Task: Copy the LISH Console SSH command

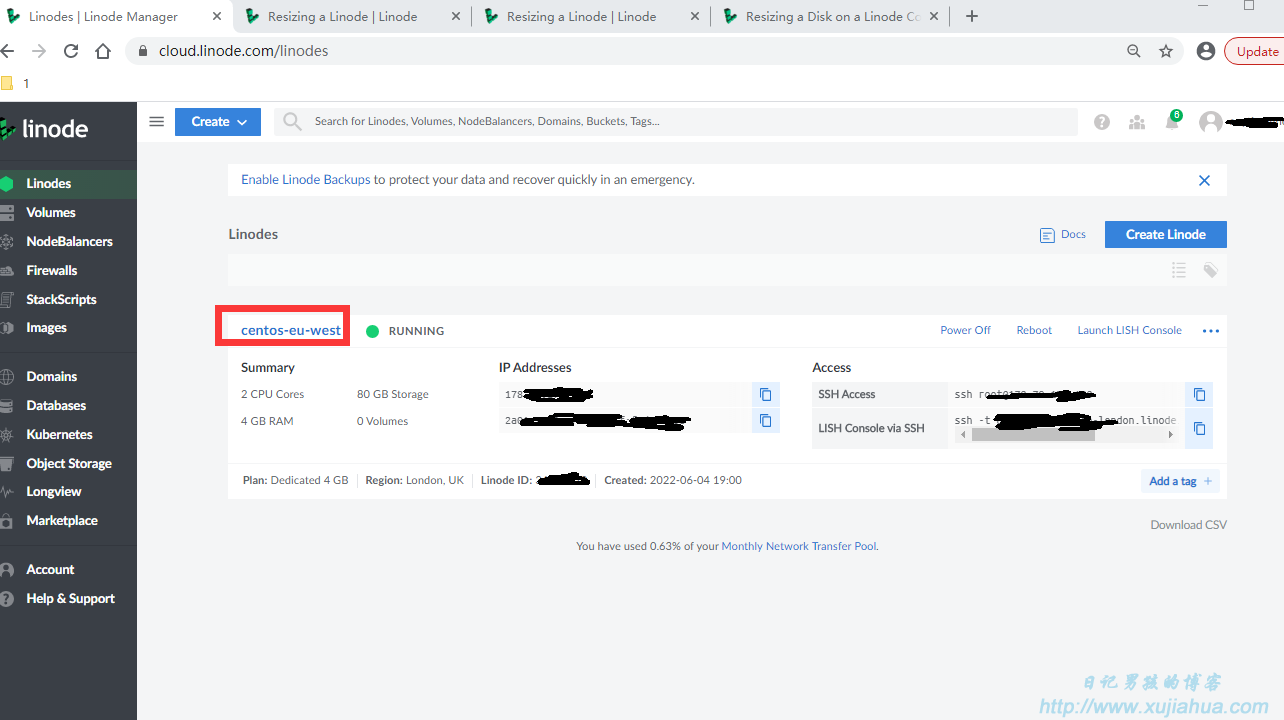Action: pyautogui.click(x=1199, y=428)
